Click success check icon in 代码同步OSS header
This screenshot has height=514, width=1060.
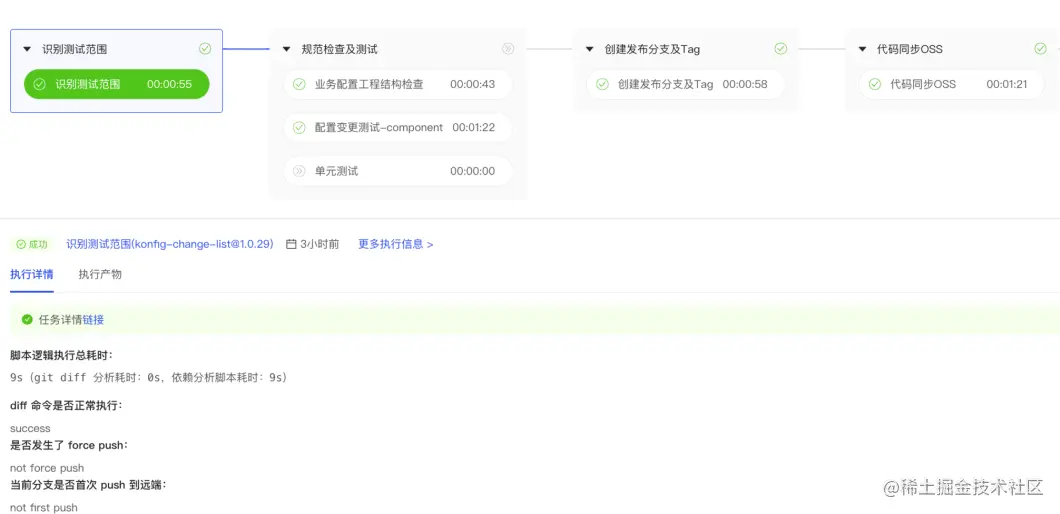(x=1040, y=49)
